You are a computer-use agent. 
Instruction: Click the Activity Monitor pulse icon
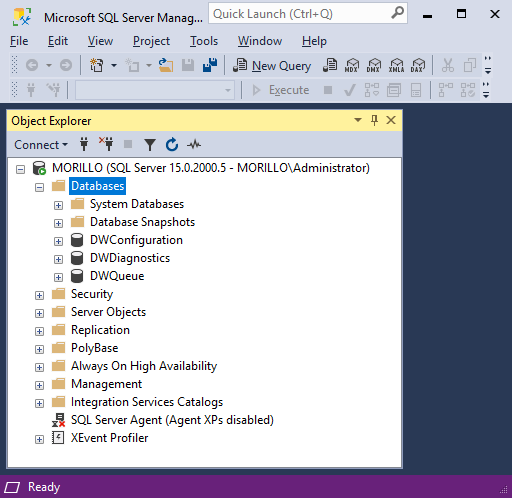coord(194,145)
